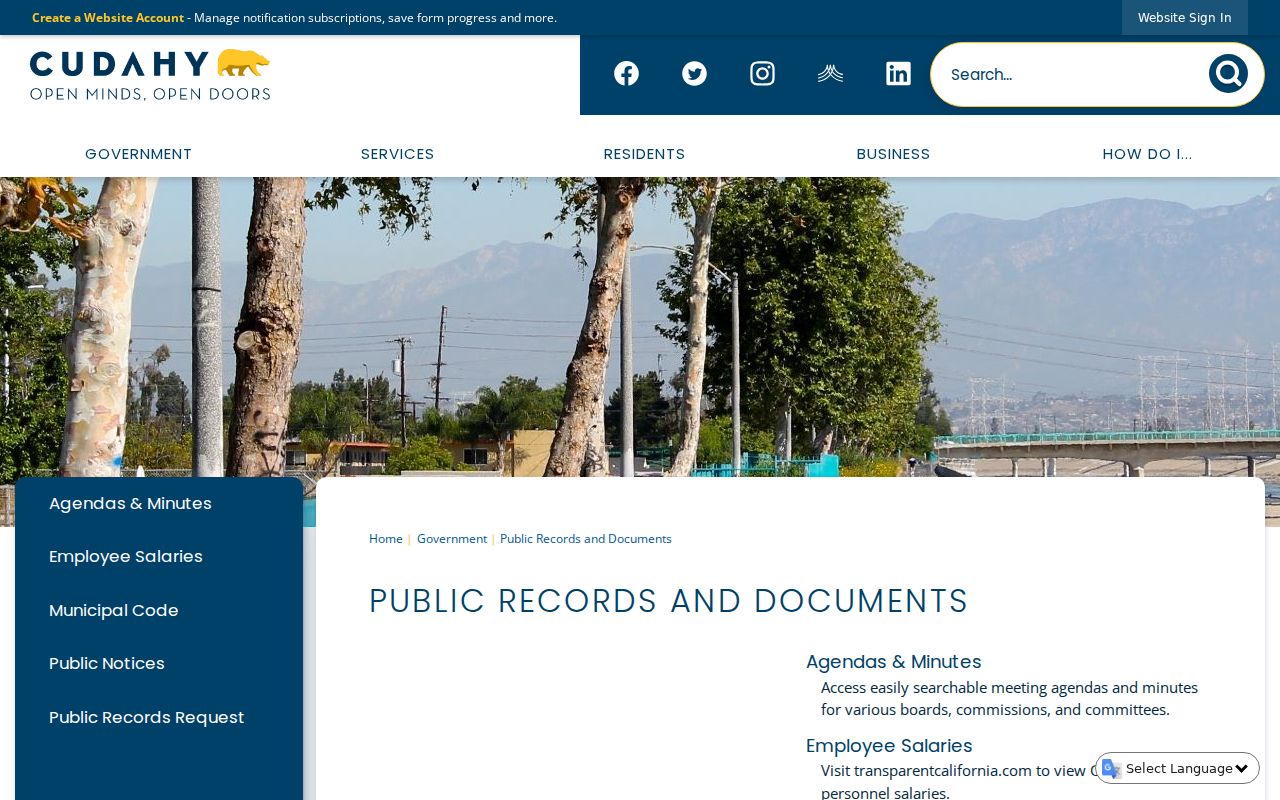
Task: Click the magnifying glass search button
Action: tap(1228, 74)
